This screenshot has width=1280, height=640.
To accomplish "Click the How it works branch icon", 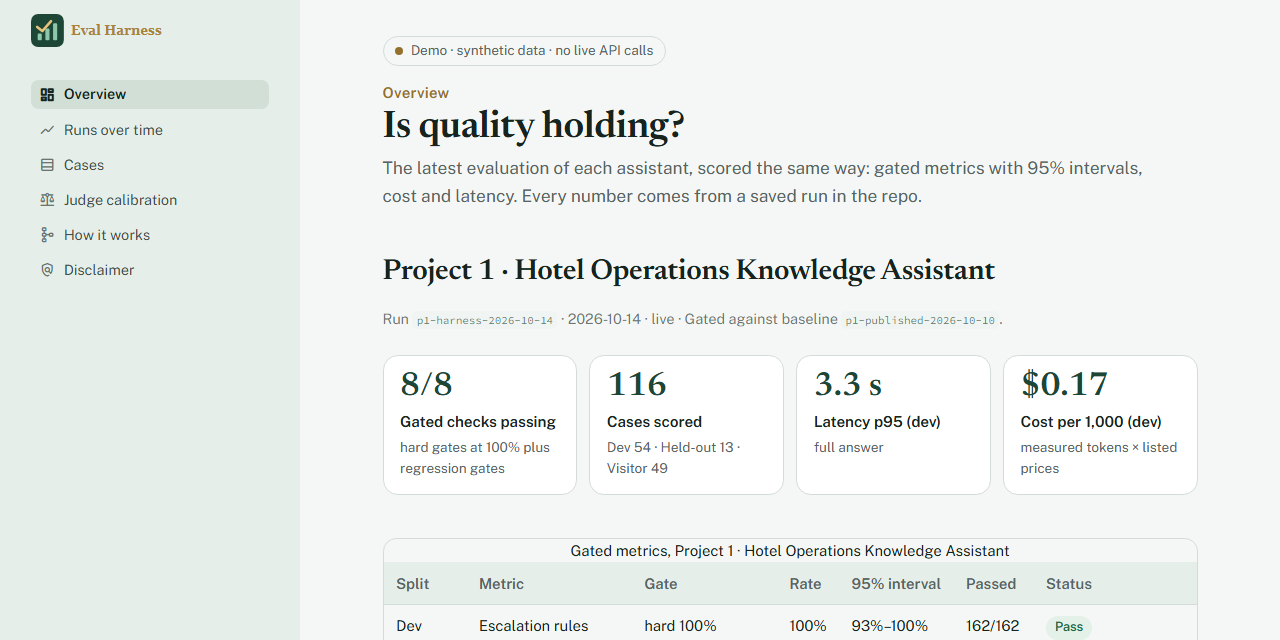I will [x=47, y=235].
